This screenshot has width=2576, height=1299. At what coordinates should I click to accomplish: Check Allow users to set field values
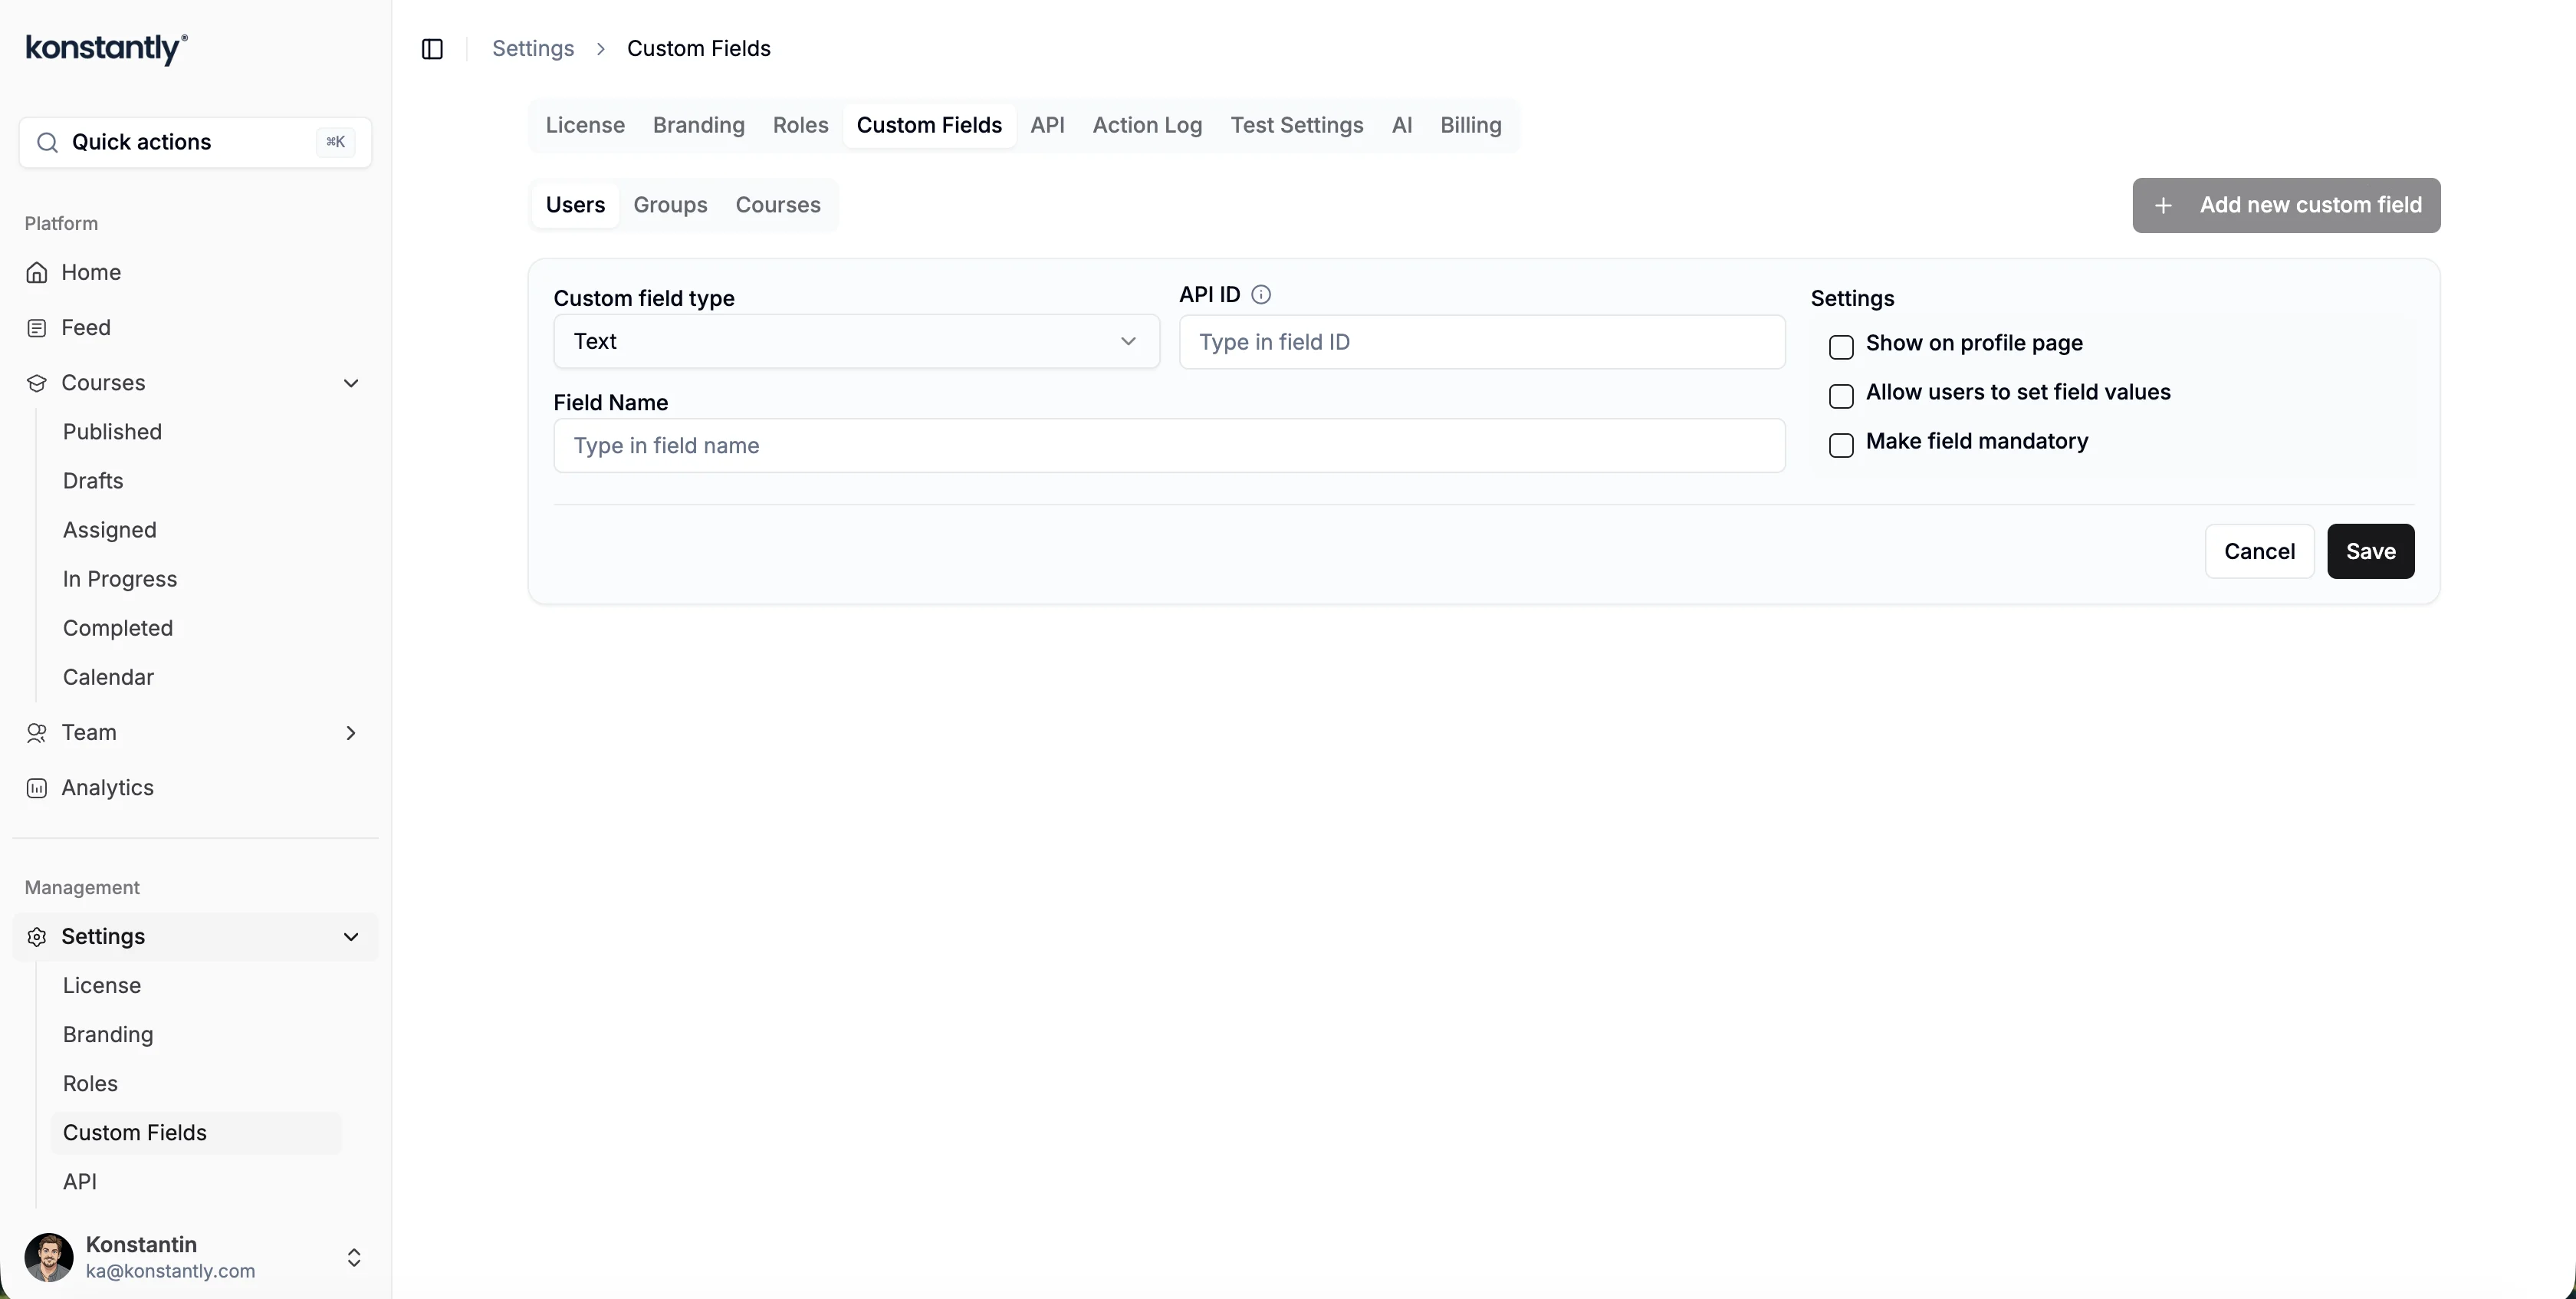[1841, 396]
